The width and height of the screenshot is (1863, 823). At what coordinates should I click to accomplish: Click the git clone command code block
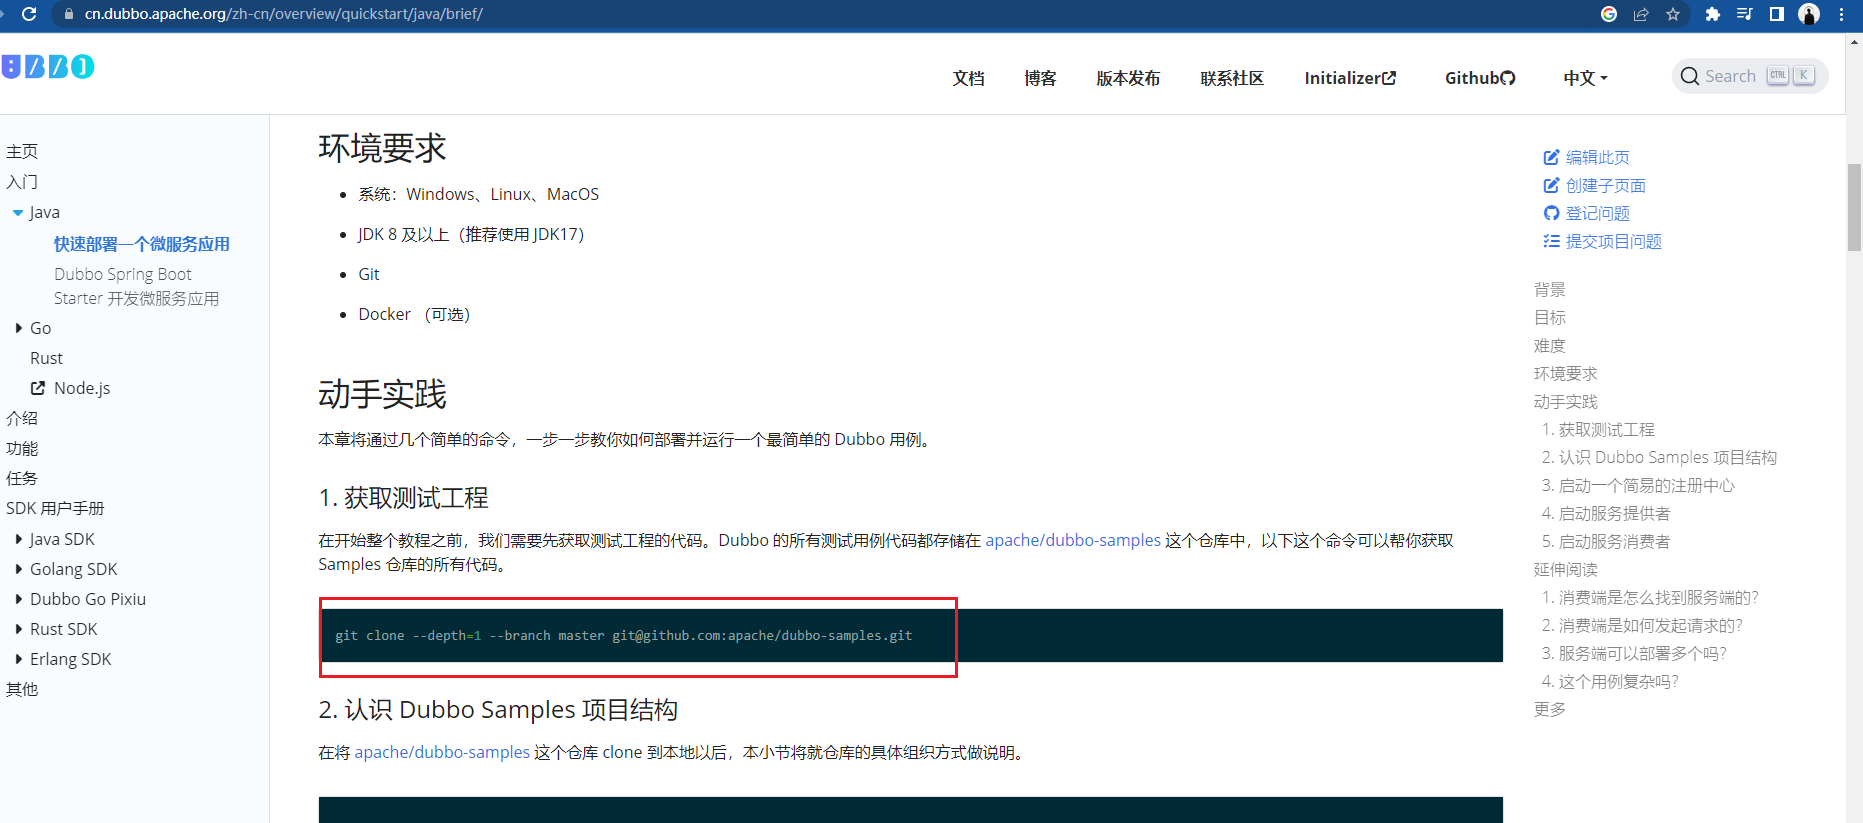911,635
